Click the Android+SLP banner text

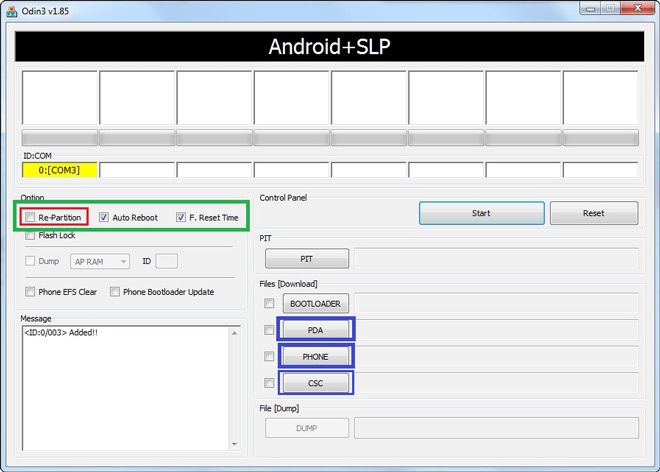[x=330, y=46]
